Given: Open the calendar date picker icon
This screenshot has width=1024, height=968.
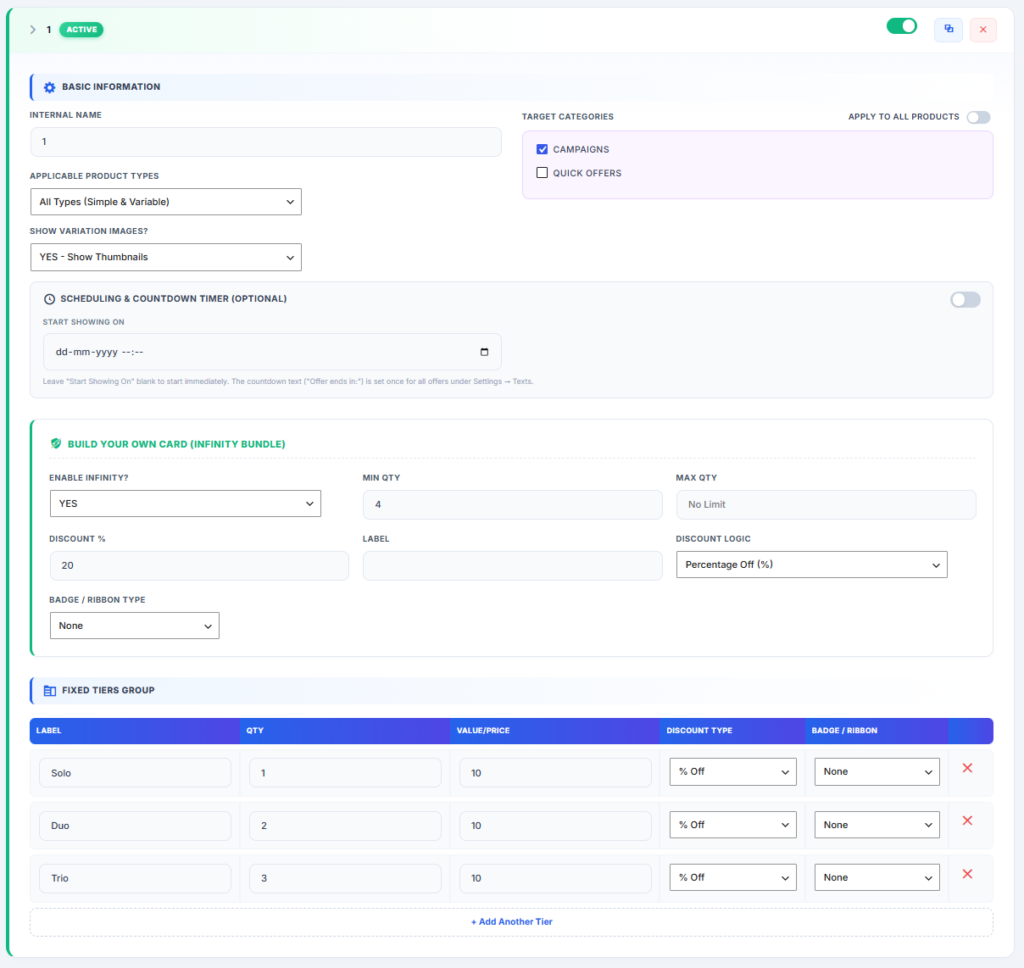Looking at the screenshot, I should pos(485,352).
